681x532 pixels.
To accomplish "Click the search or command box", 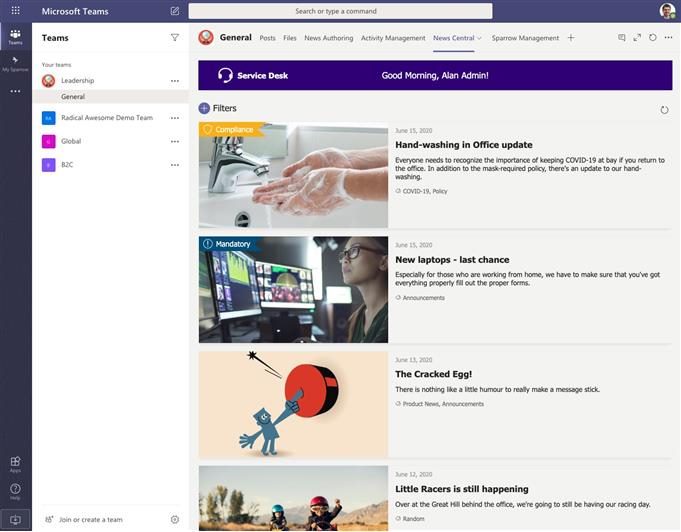I will point(340,11).
